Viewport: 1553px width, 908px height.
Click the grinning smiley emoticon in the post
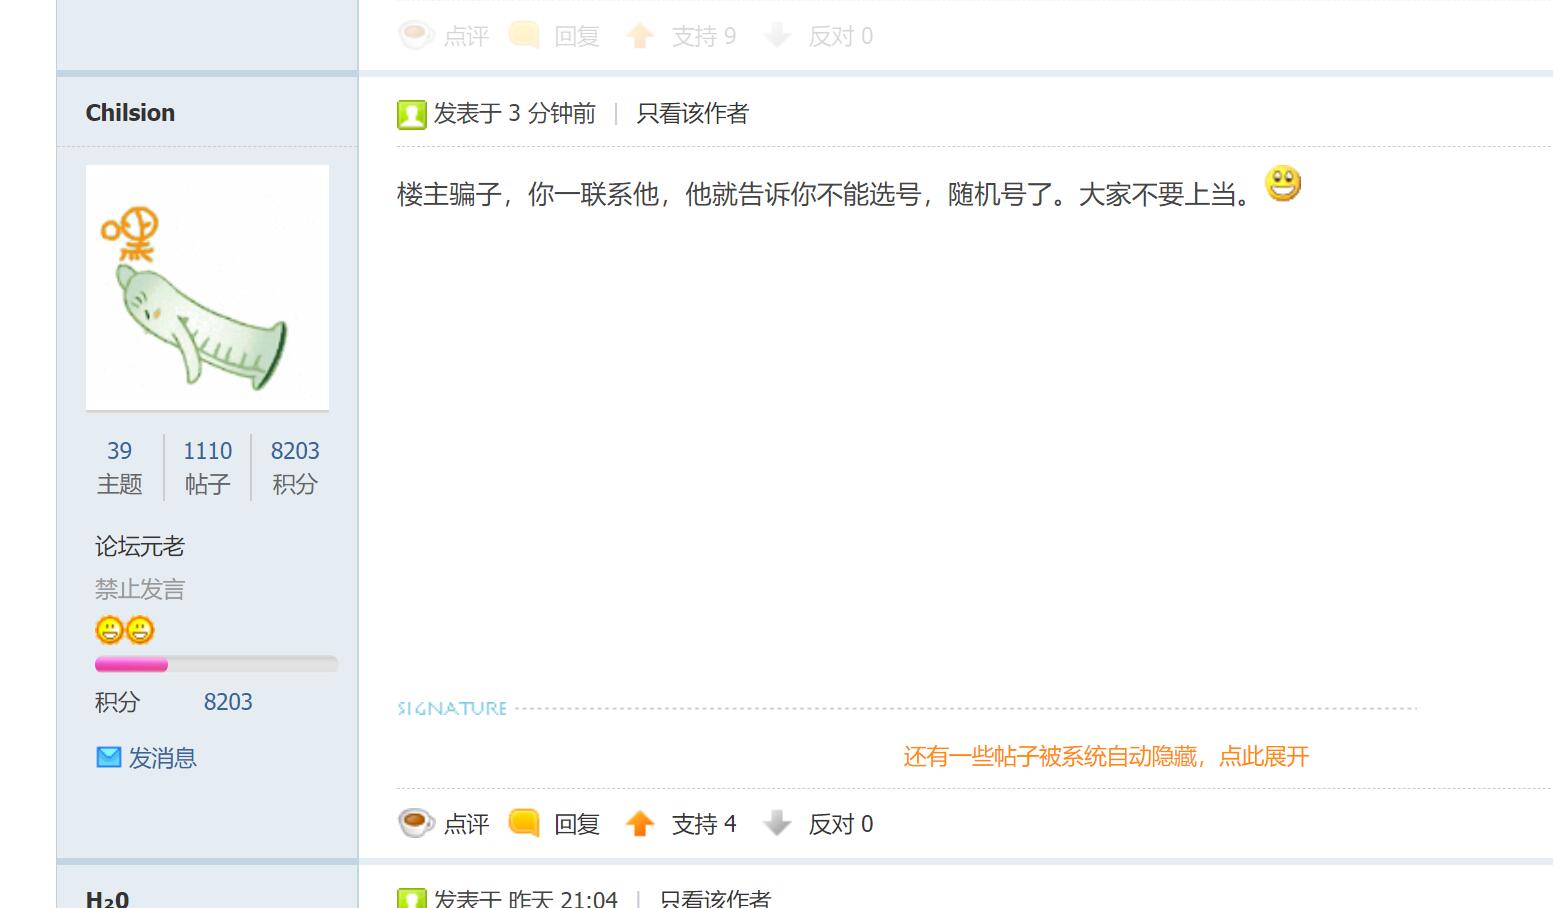1283,183
